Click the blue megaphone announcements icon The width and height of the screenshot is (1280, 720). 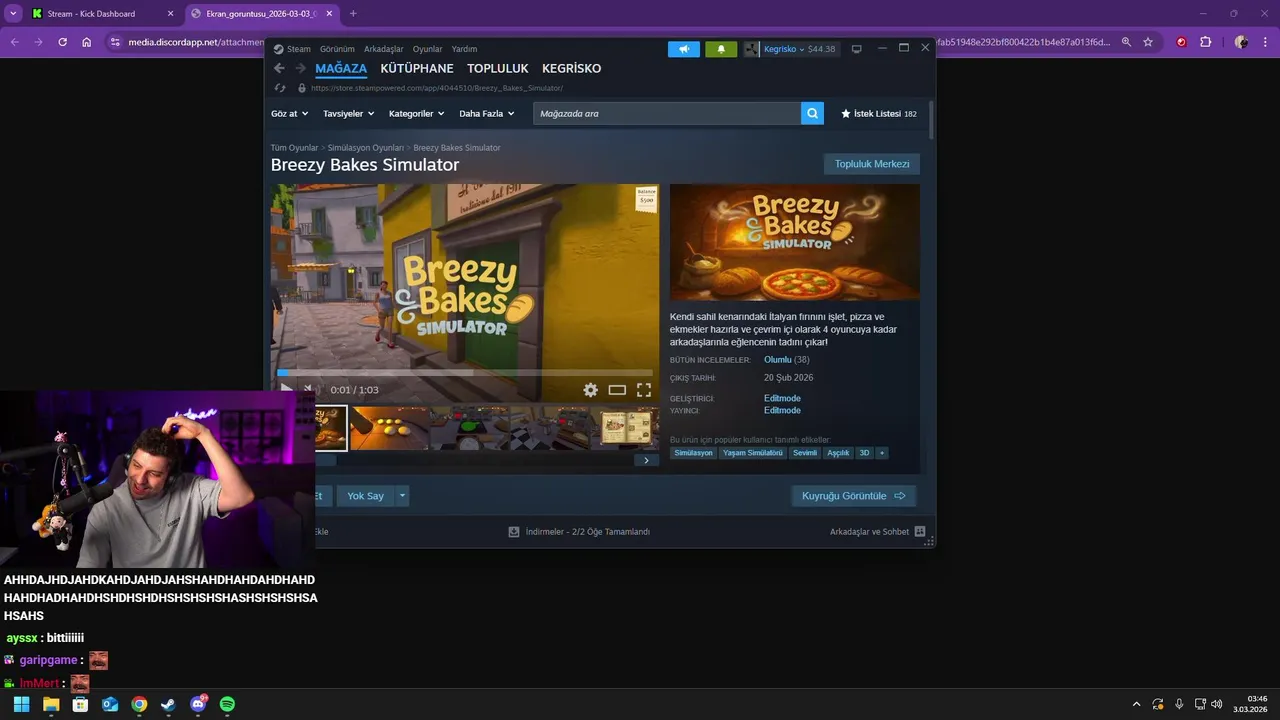point(684,49)
